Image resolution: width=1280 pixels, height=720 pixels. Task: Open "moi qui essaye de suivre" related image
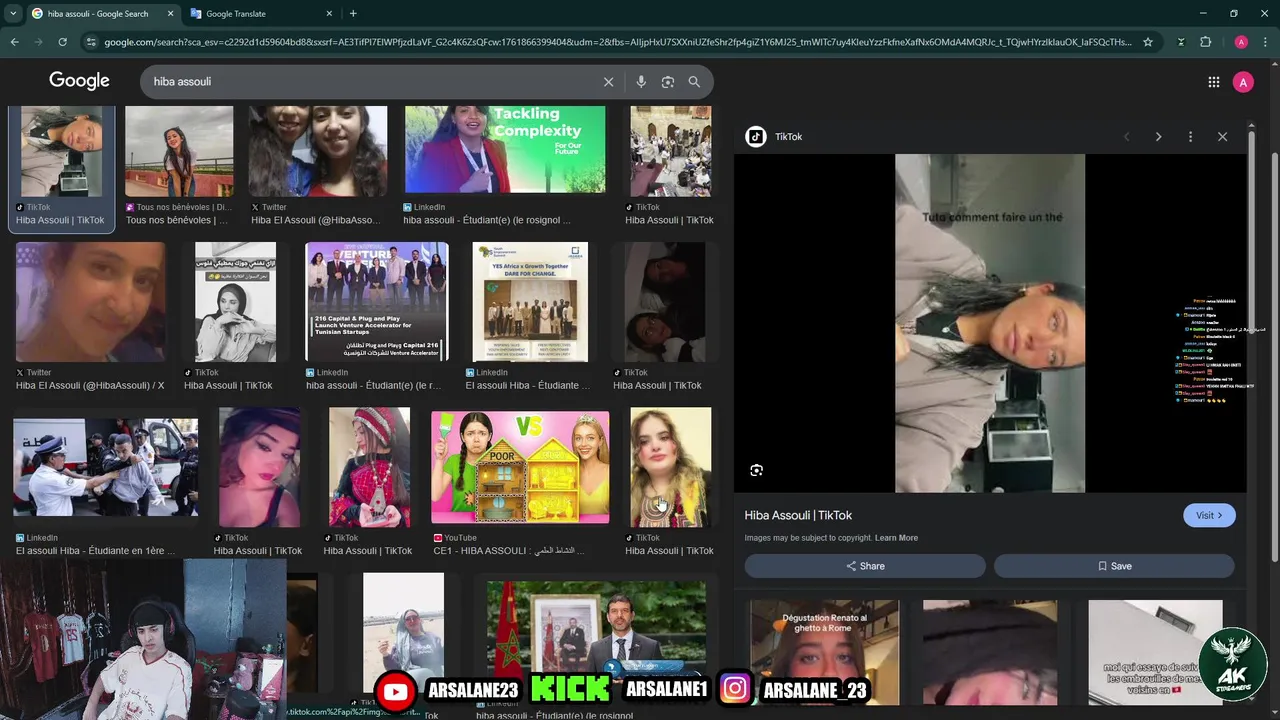1155,652
